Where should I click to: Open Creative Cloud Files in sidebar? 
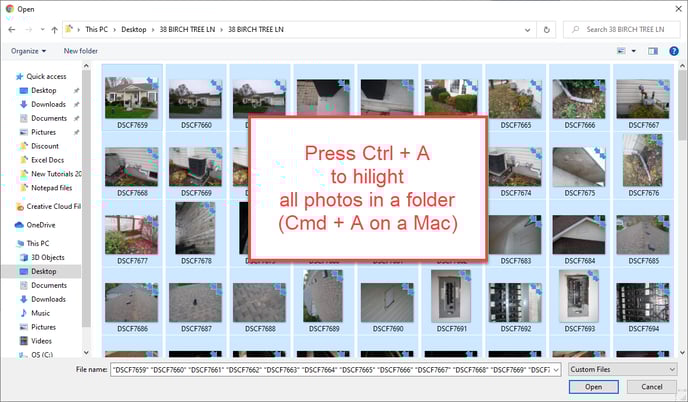(x=50, y=206)
